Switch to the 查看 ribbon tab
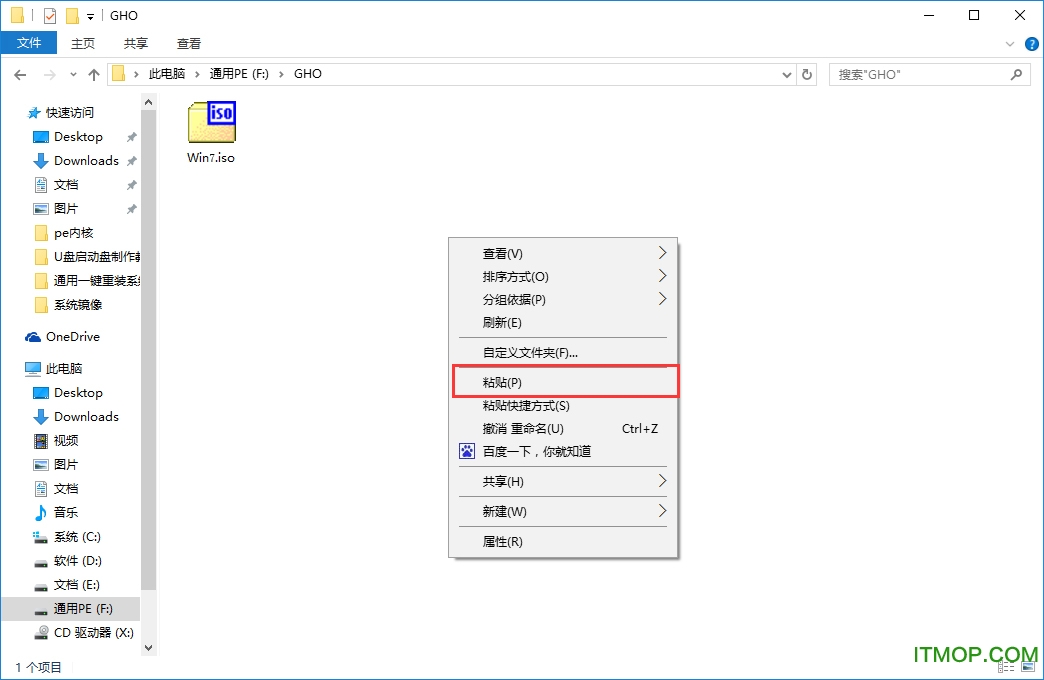Screen dimensions: 1044x680 tap(188, 43)
